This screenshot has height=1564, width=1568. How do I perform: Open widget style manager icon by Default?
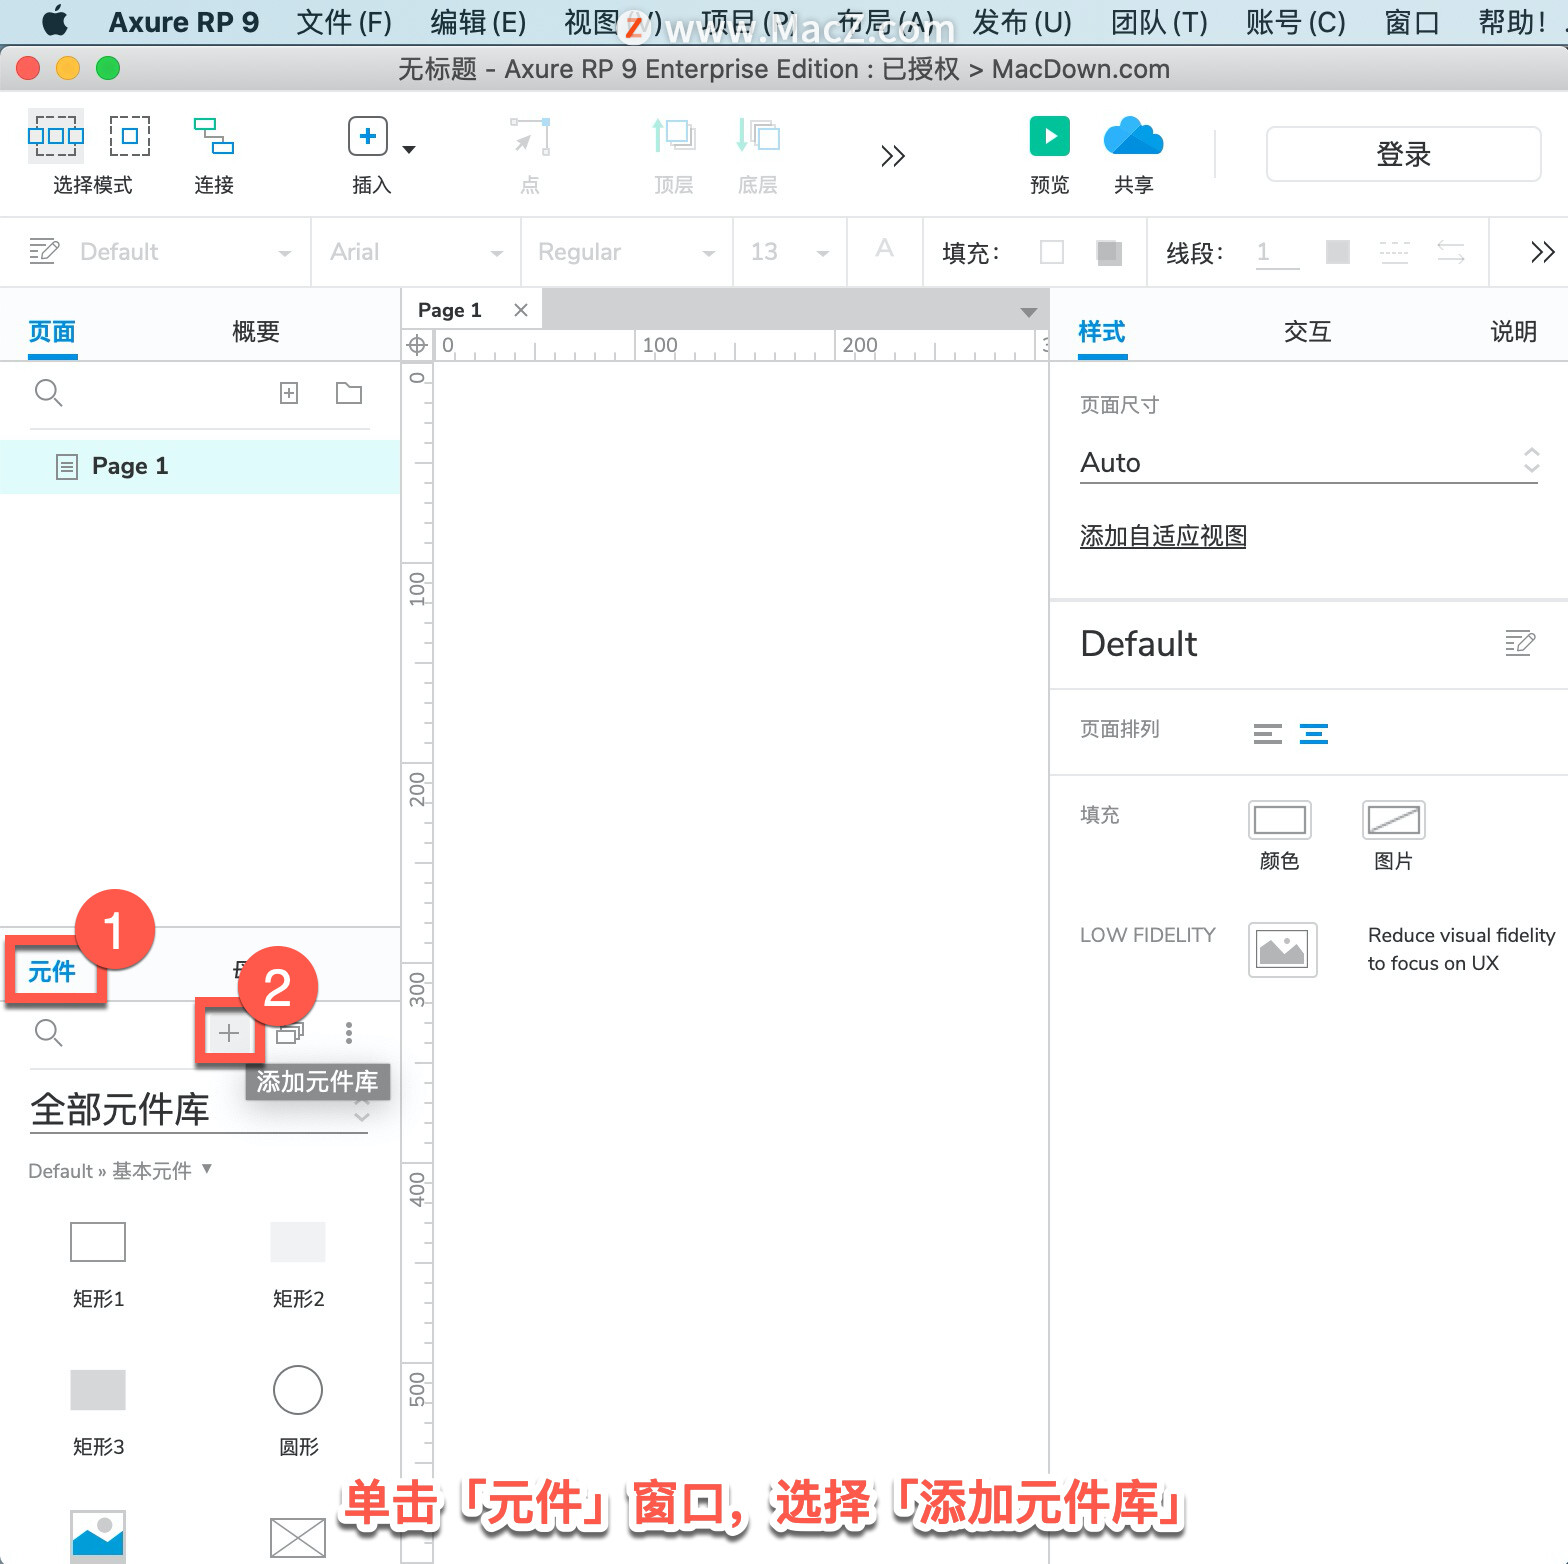pyautogui.click(x=44, y=251)
